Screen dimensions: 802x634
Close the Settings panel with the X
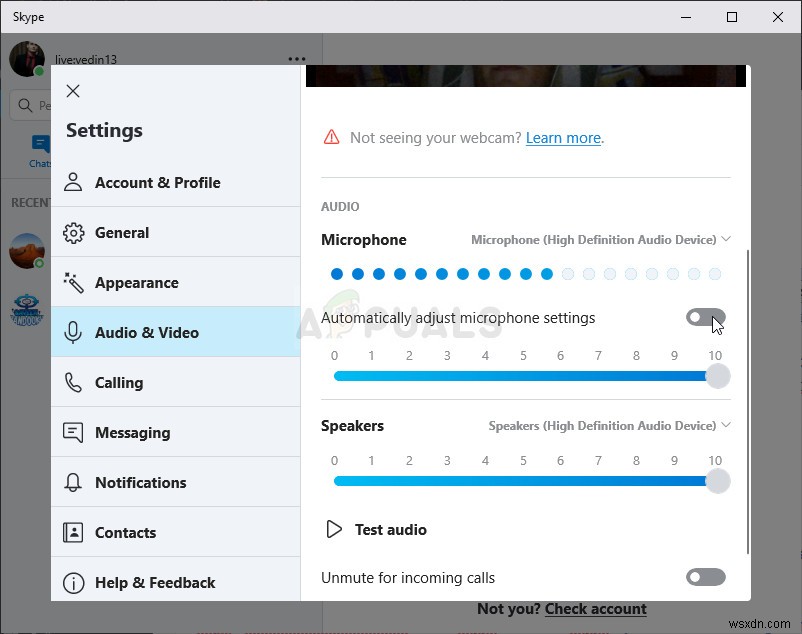click(x=73, y=90)
